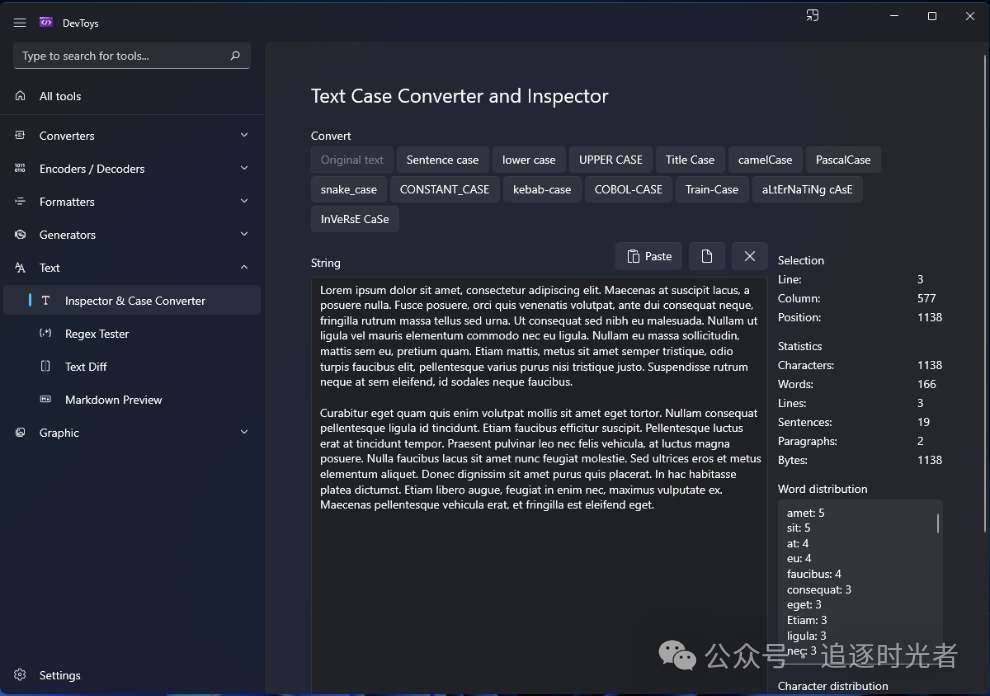Apply aLtErNaTiNg cAsE conversion
Screen dimensions: 990x696
tap(807, 189)
